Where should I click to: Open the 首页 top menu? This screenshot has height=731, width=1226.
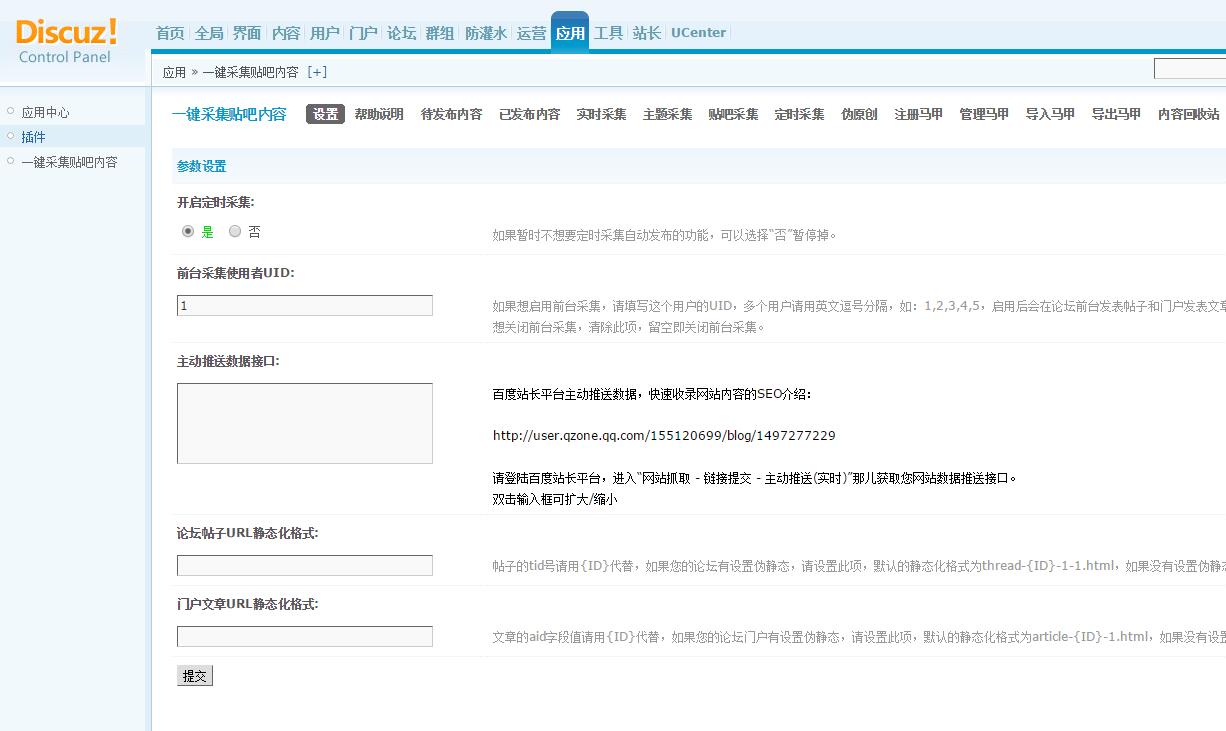(170, 33)
